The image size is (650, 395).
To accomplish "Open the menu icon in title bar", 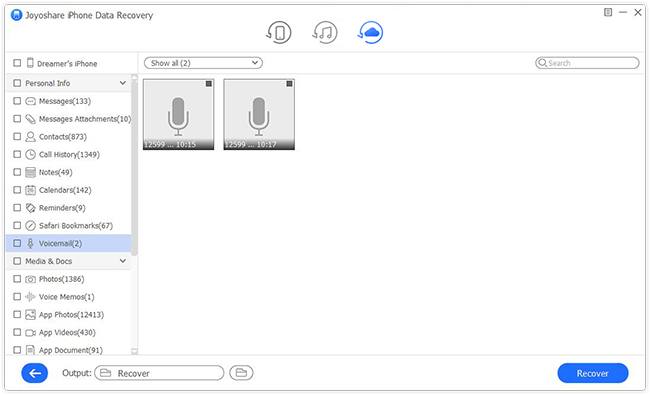I will coord(608,12).
